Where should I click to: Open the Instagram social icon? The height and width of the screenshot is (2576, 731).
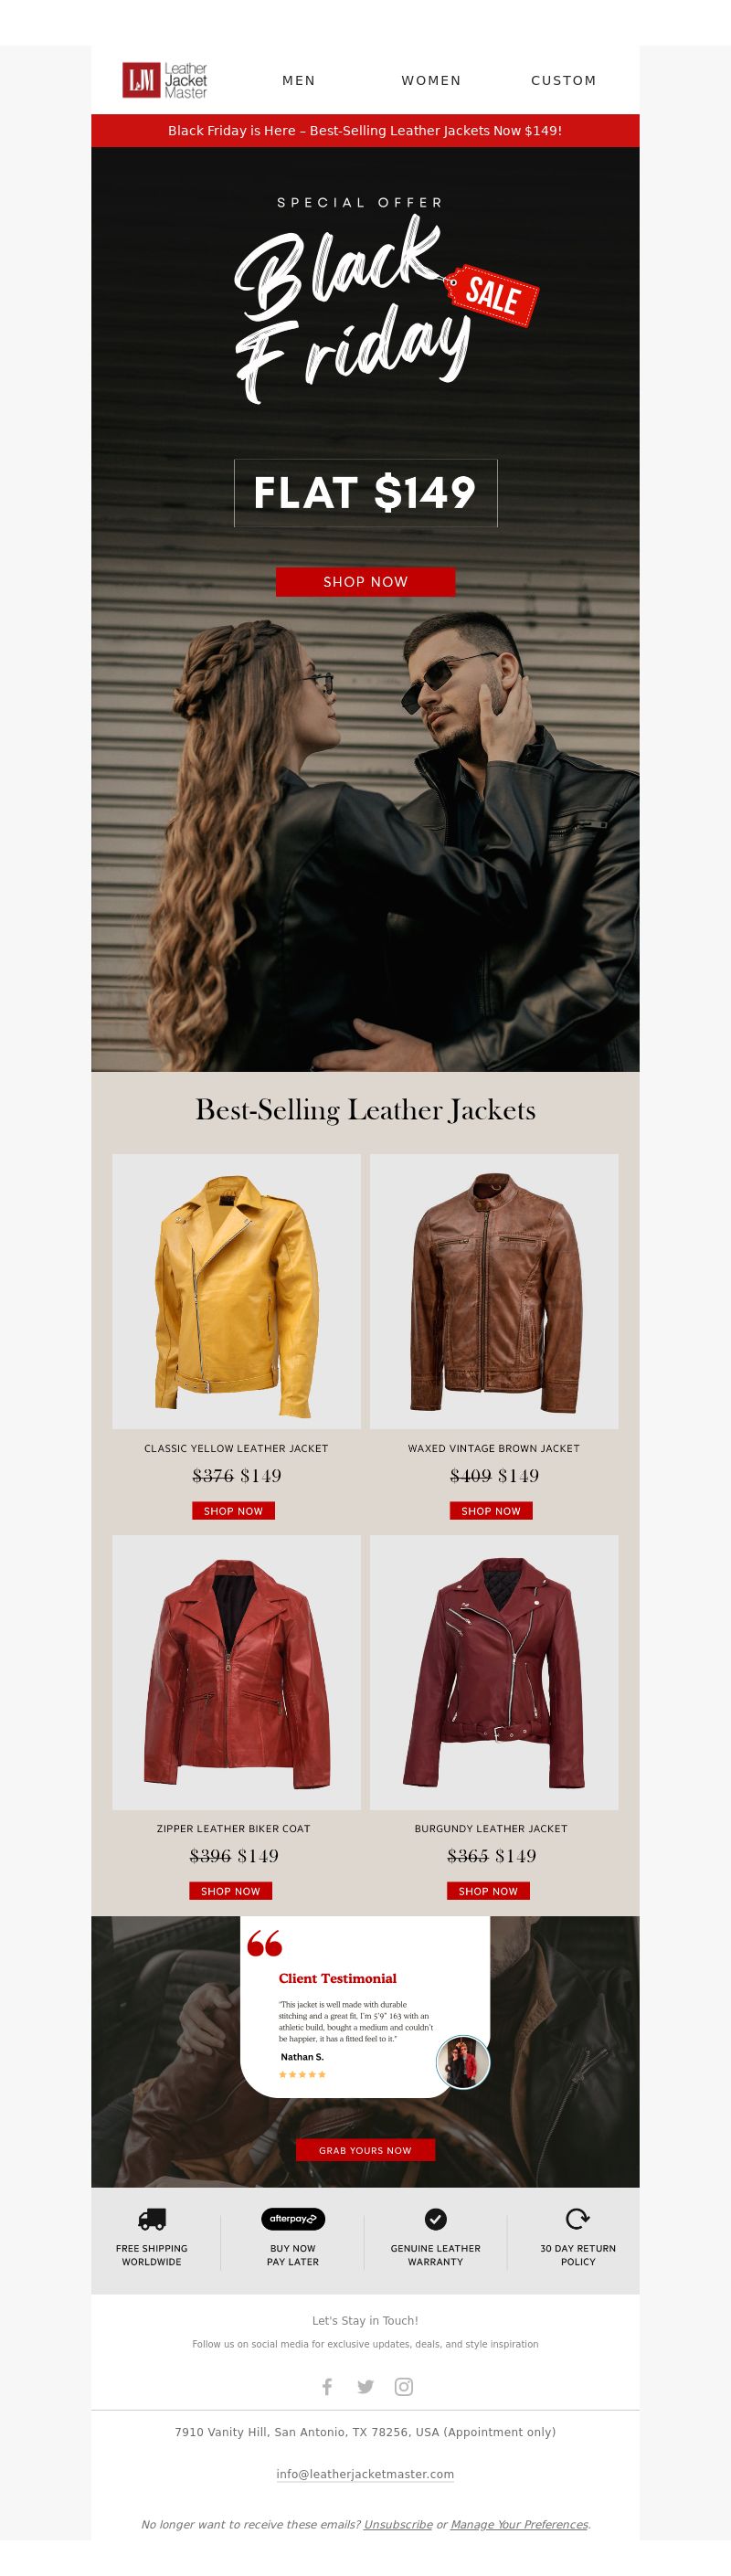coord(404,2387)
